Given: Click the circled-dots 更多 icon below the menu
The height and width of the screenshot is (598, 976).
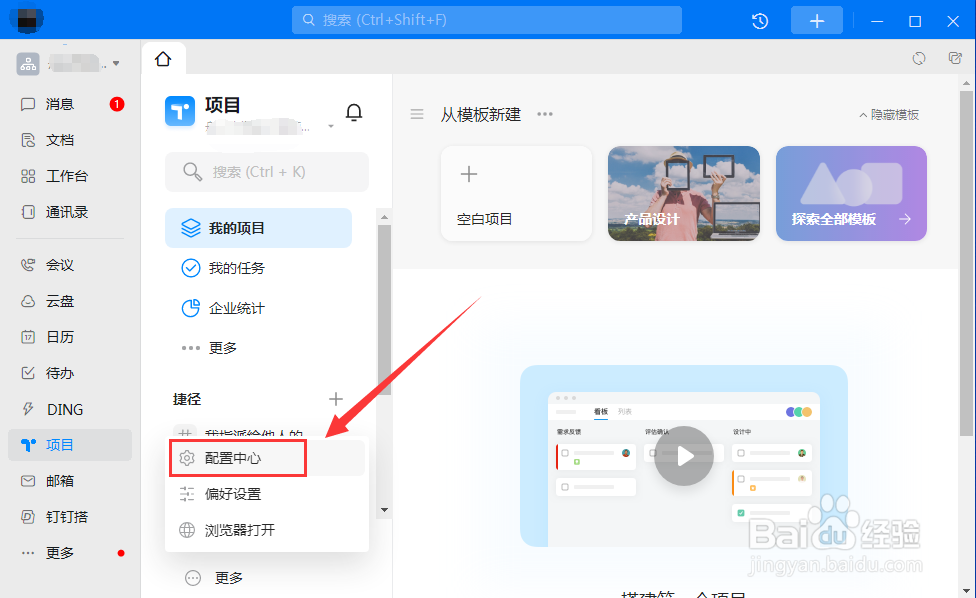Looking at the screenshot, I should (193, 578).
